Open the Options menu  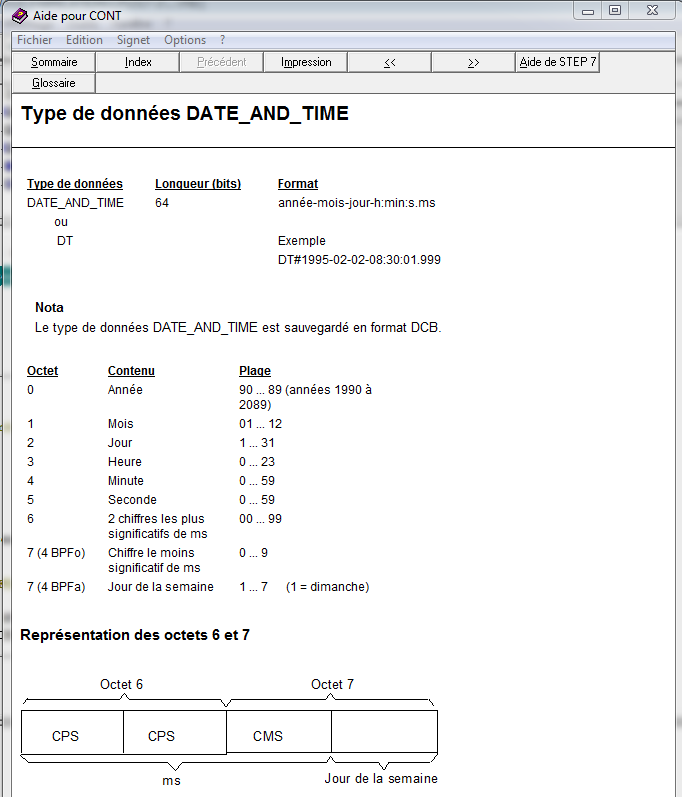coord(185,40)
